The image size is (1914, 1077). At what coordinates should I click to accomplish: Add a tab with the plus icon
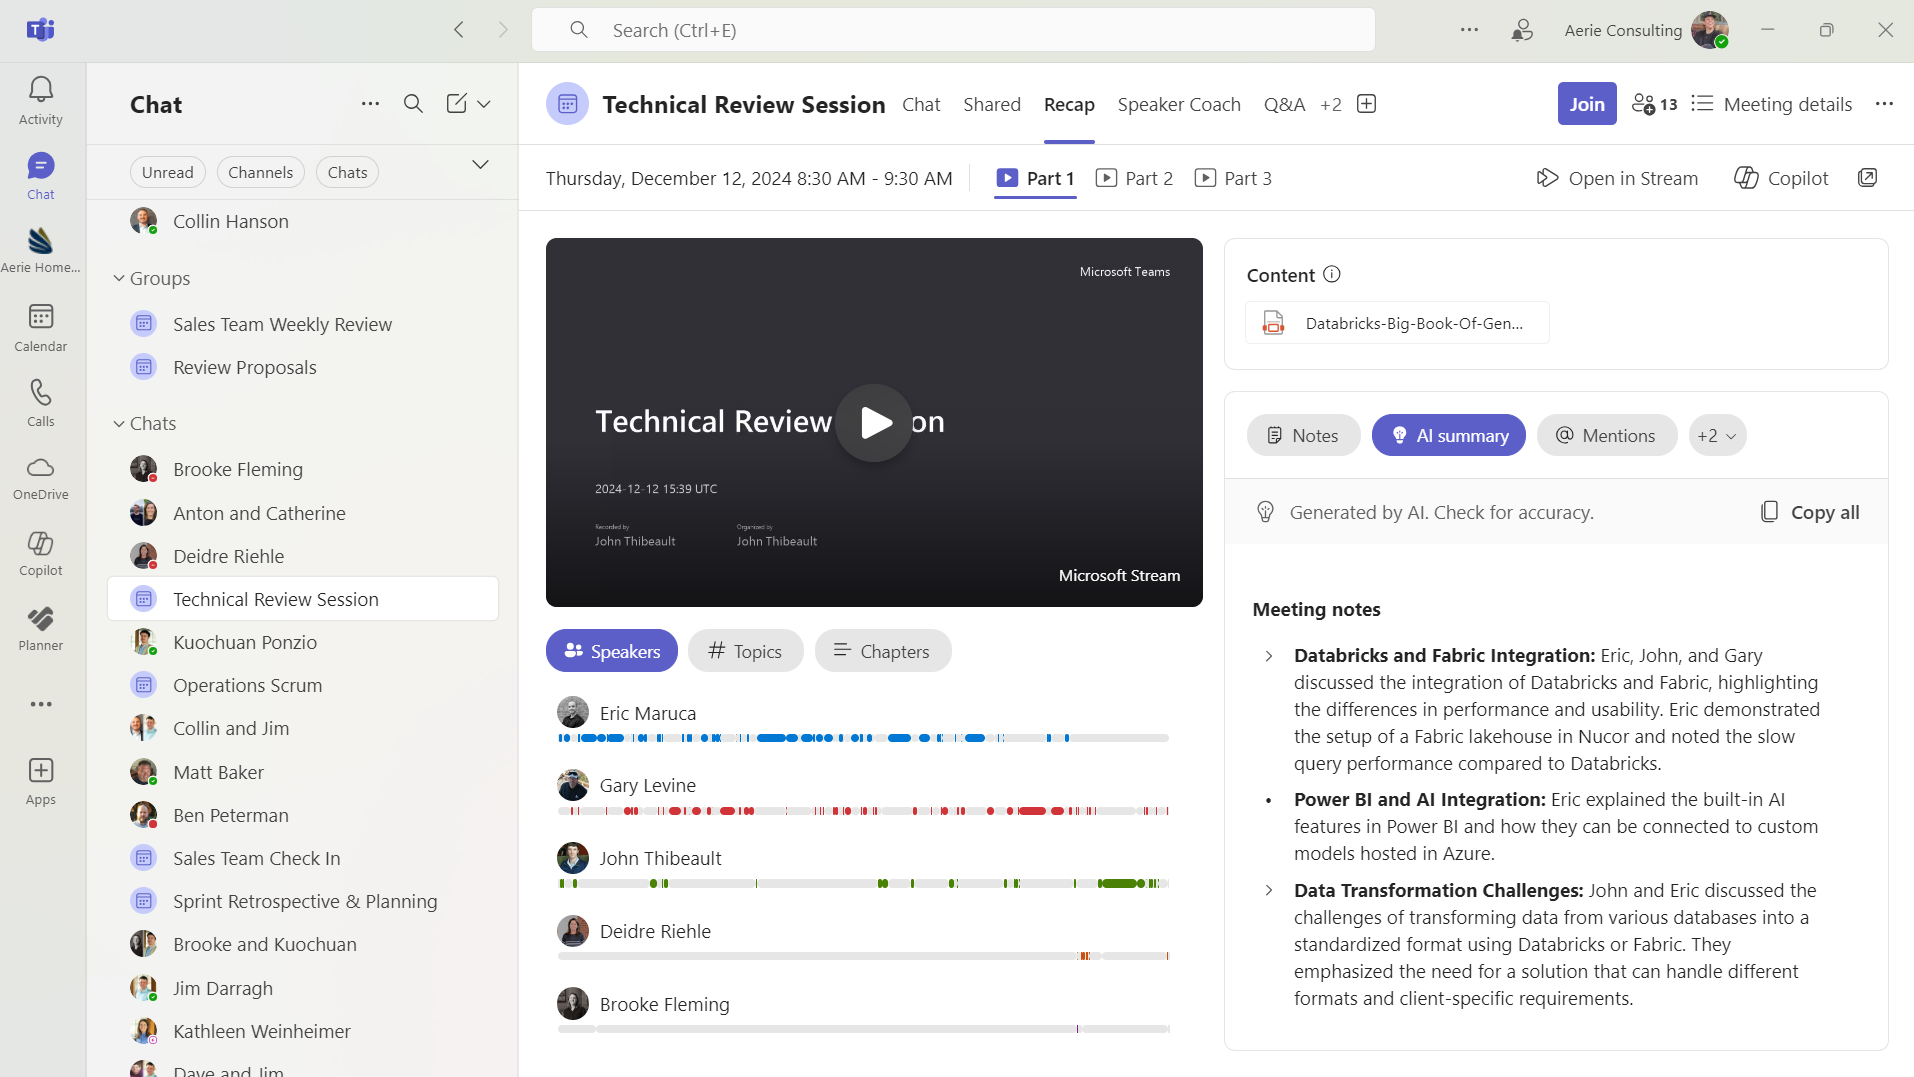click(x=1366, y=104)
